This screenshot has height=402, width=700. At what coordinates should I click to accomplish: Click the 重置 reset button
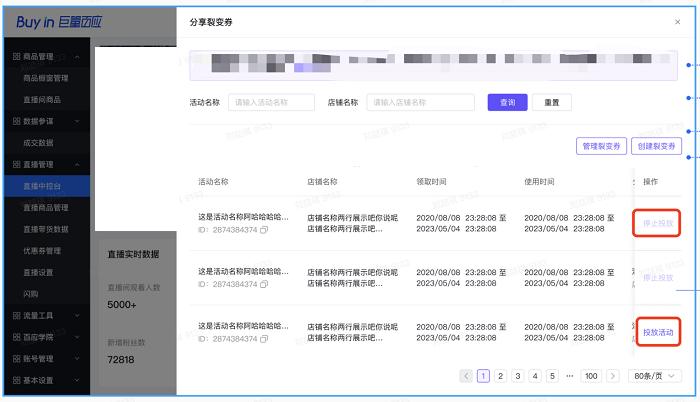coord(551,102)
